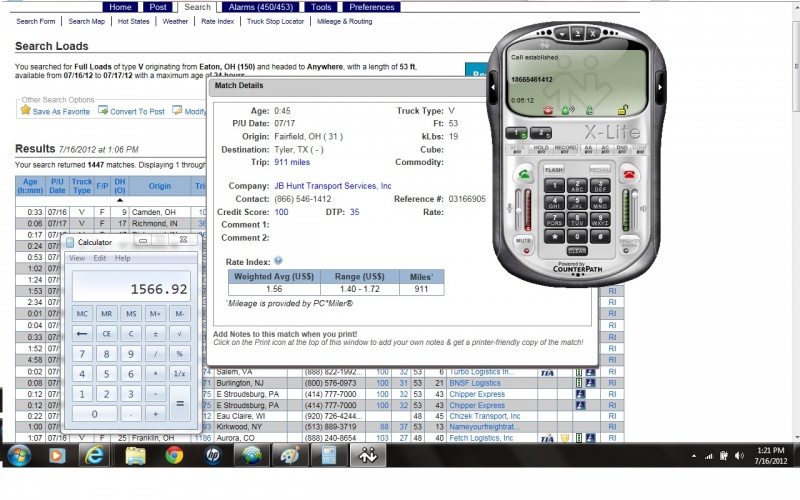Open the Preferences tab

point(371,7)
